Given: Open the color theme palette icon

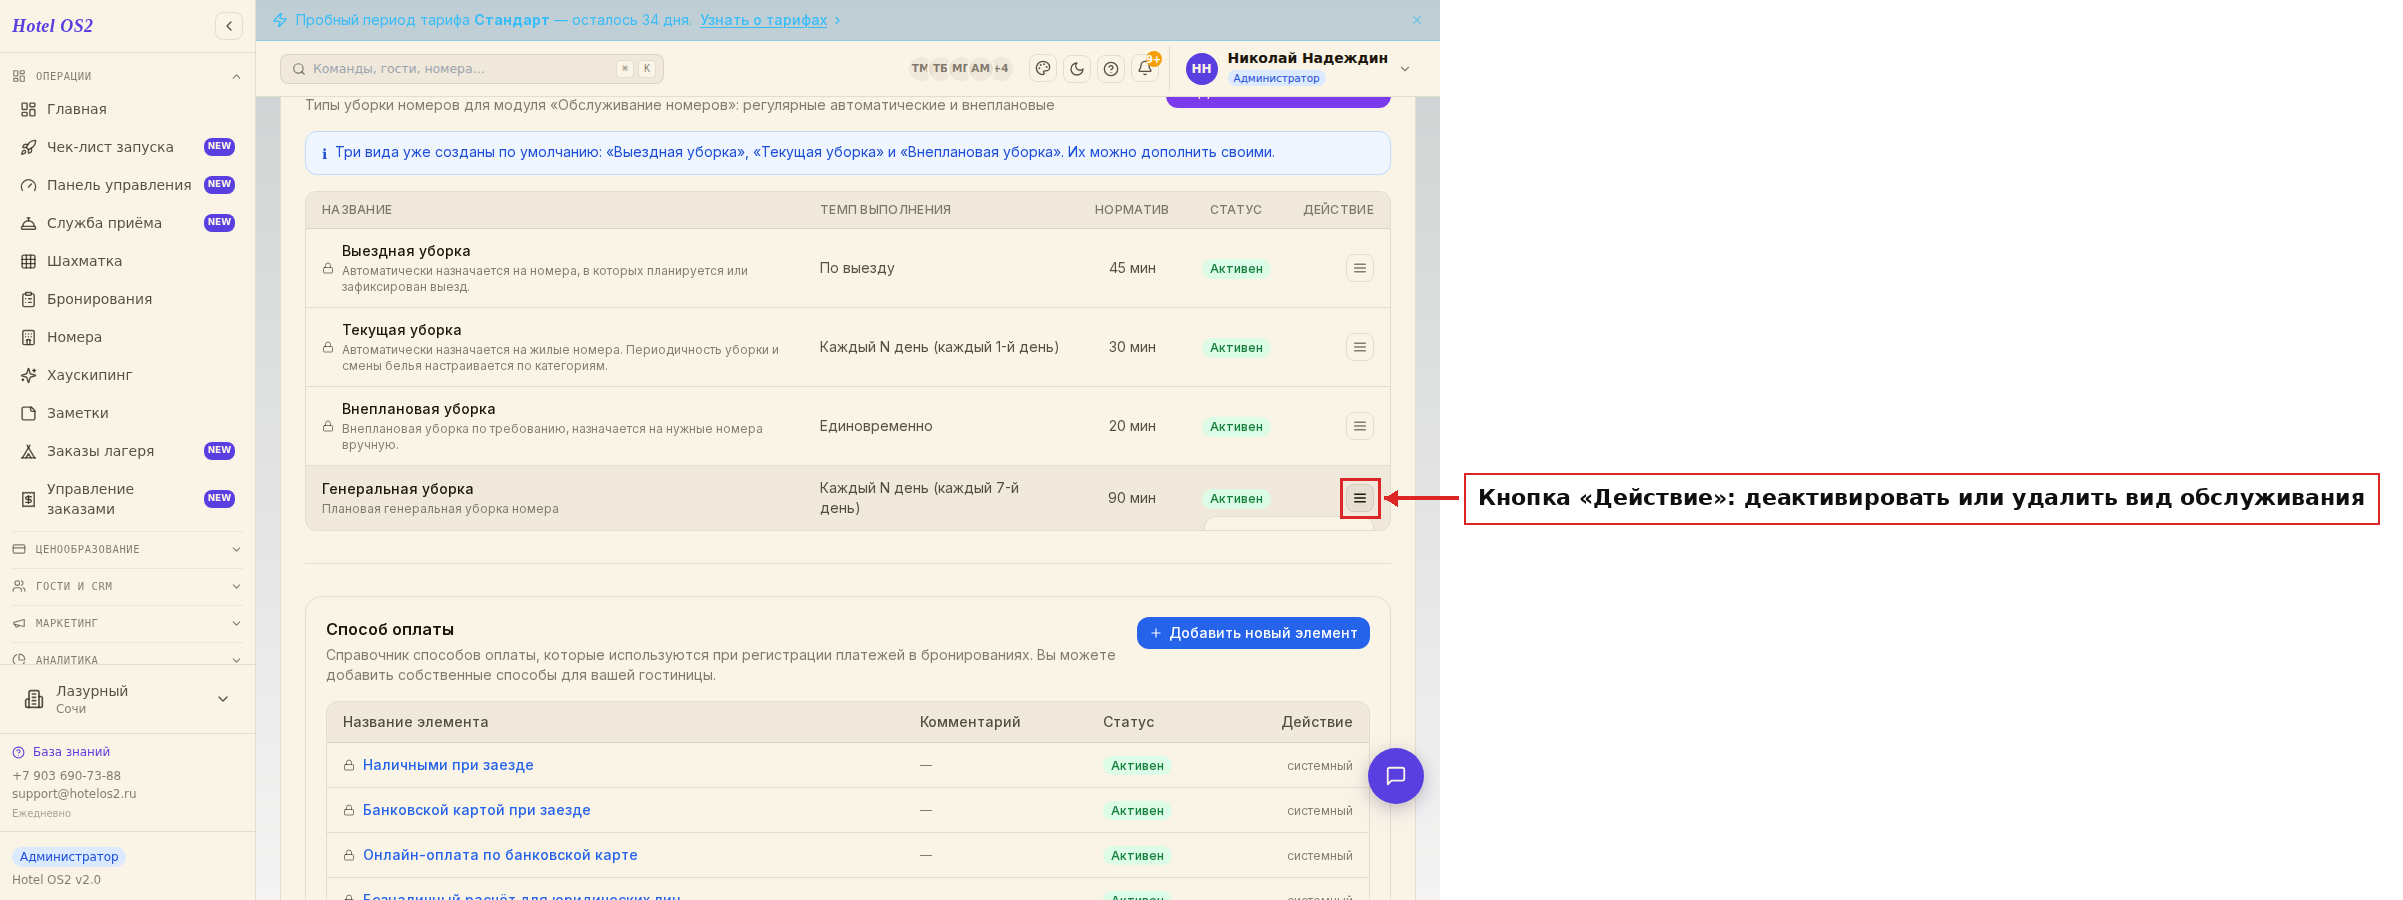Looking at the screenshot, I should [1043, 68].
